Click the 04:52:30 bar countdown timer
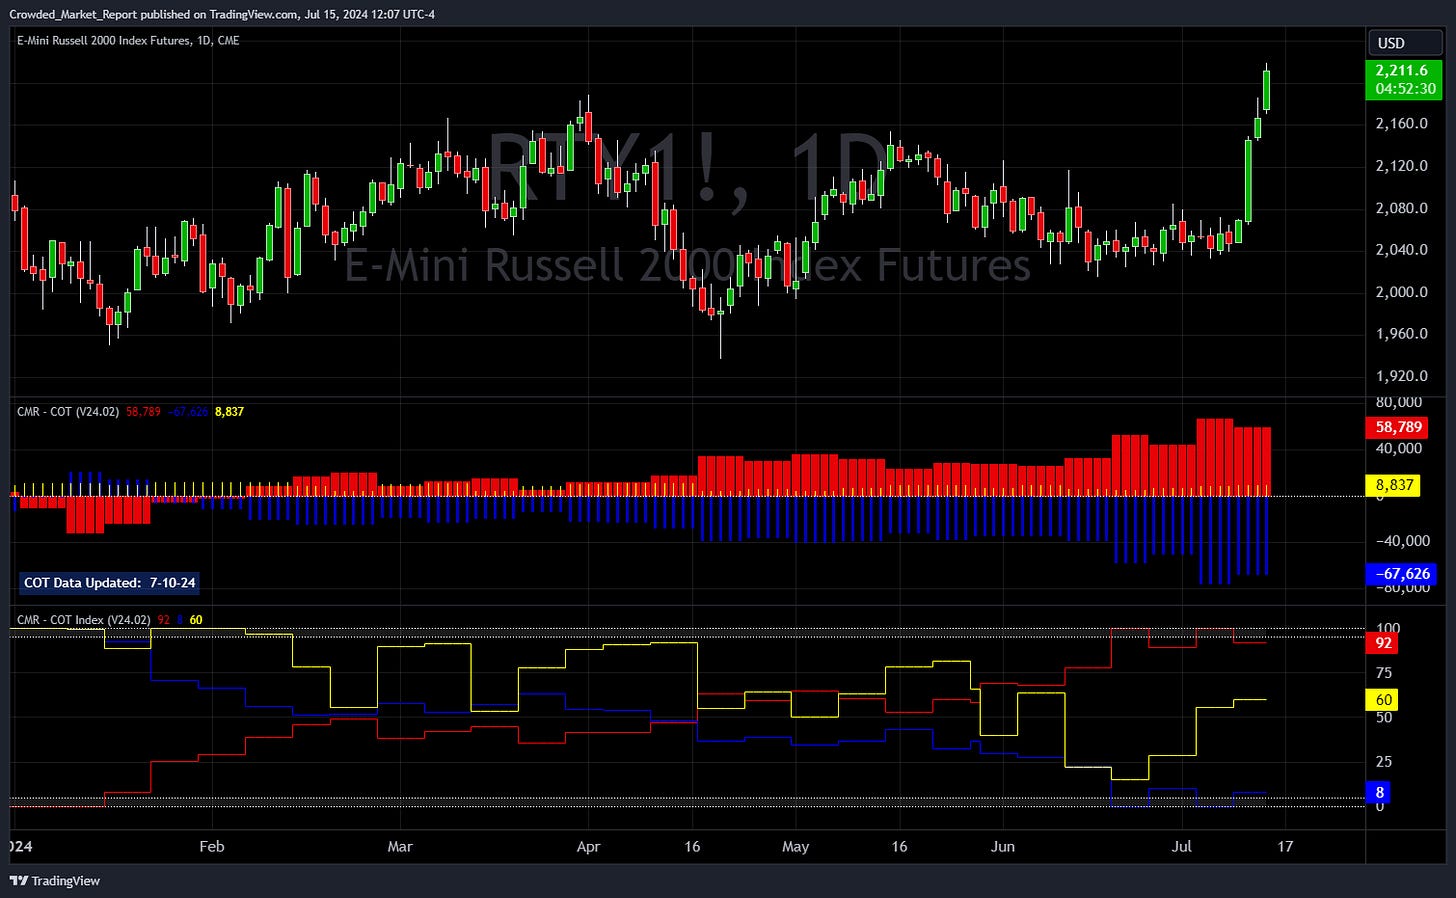1456x898 pixels. coord(1405,89)
